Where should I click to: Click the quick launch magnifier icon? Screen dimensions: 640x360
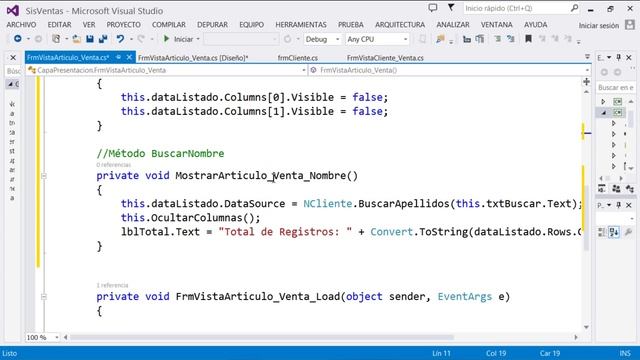pos(574,8)
